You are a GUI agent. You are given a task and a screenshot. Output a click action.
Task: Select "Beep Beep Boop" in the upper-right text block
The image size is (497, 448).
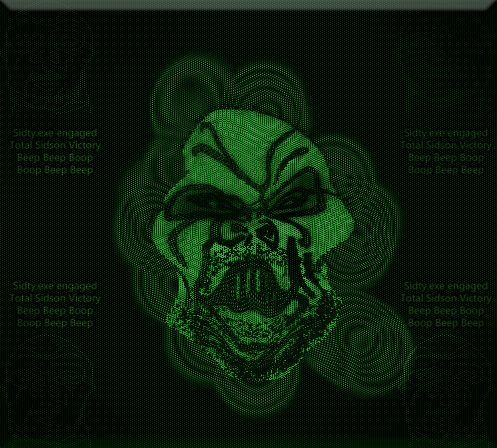coord(446,158)
